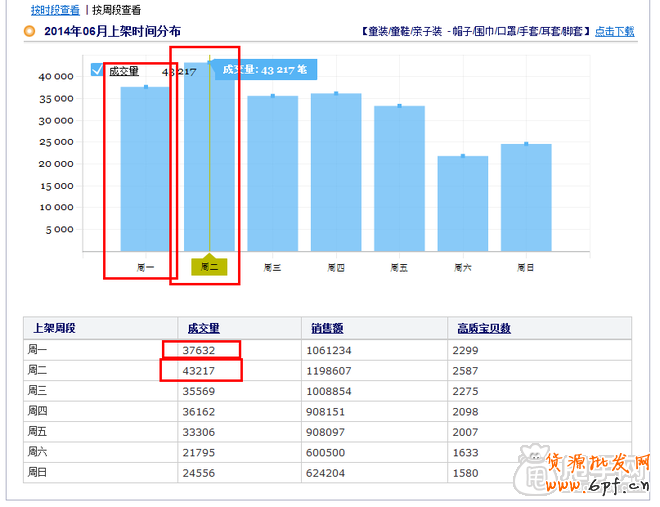Click the highlighted 周二 axis label

(209, 267)
